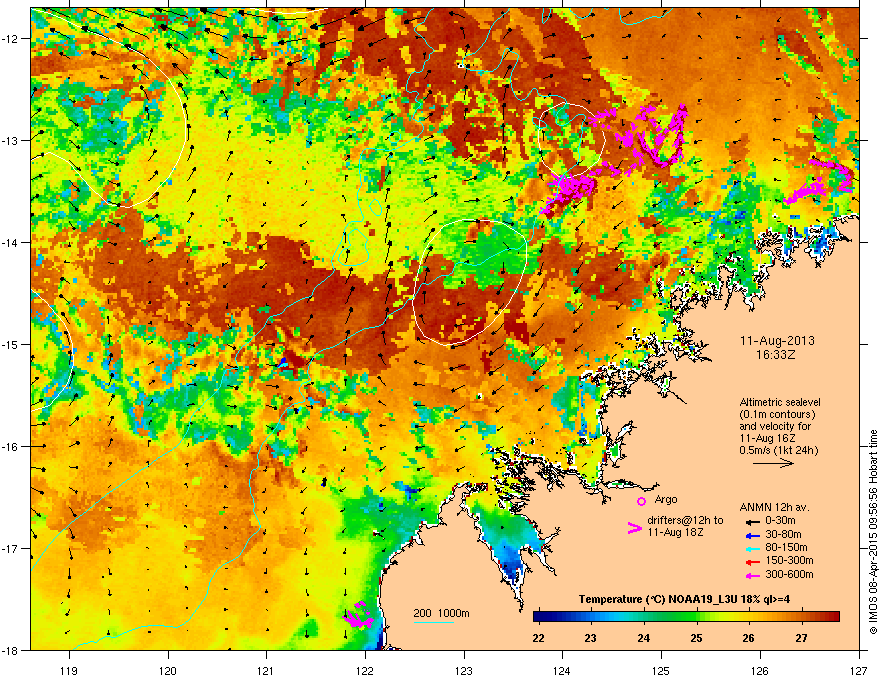Click the blue 30-80m arrow legend symbol
This screenshot has height=680, width=880.
pyautogui.click(x=753, y=535)
